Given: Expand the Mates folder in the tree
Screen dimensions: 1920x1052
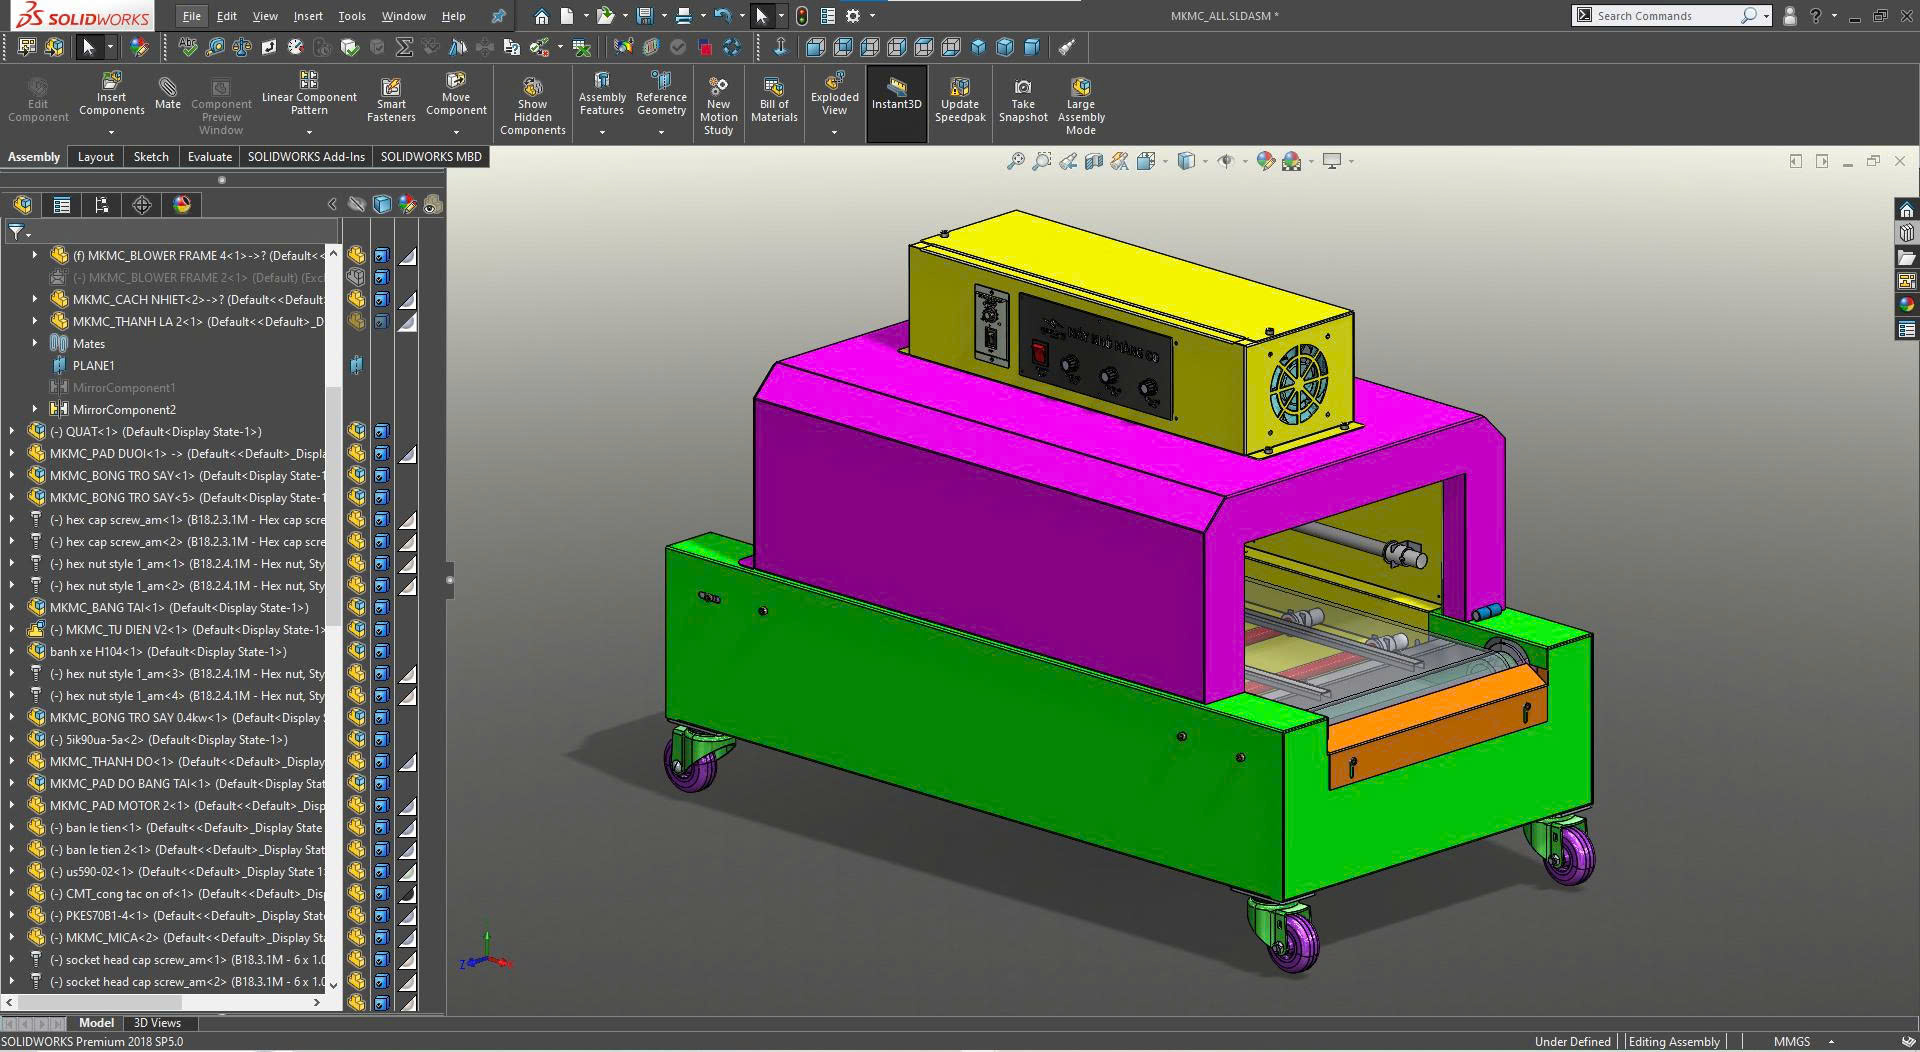Looking at the screenshot, I should (x=35, y=343).
